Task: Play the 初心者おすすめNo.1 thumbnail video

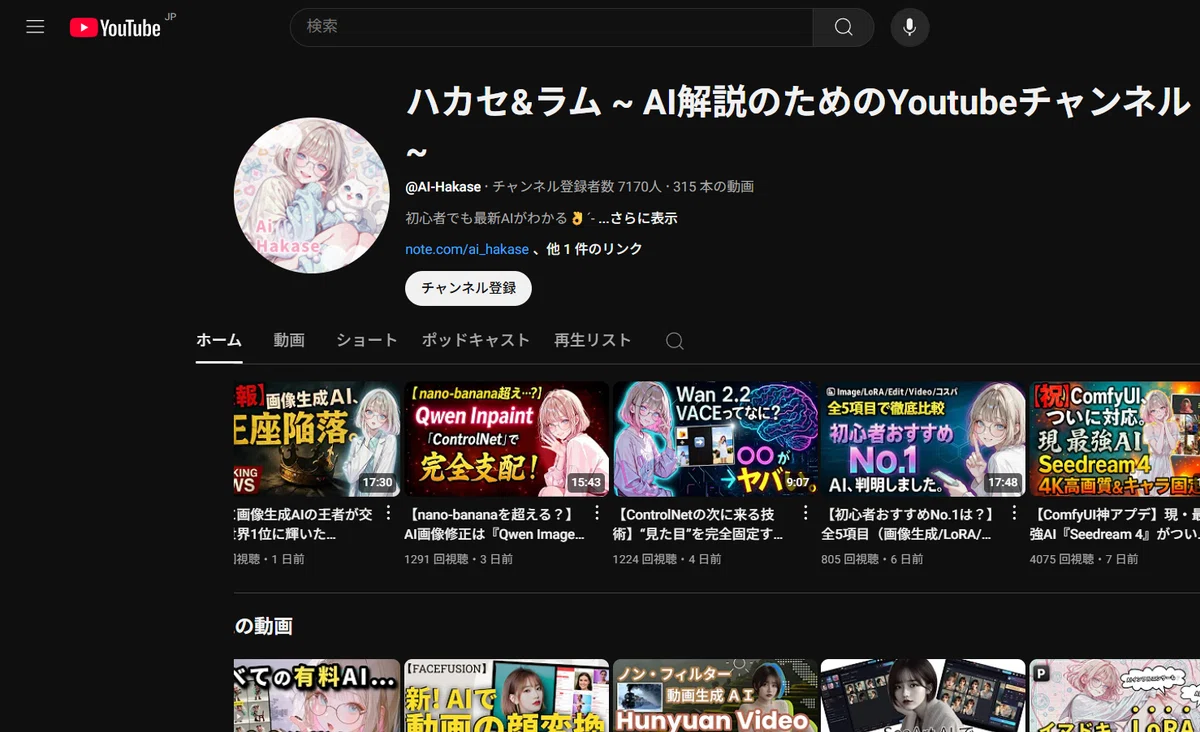Action: (923, 439)
